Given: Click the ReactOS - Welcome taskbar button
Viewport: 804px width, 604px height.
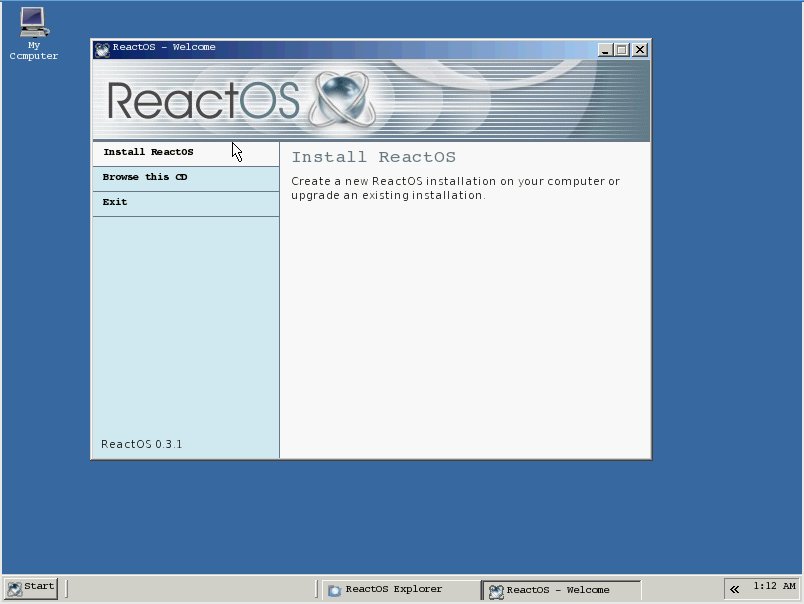Looking at the screenshot, I should pyautogui.click(x=560, y=590).
